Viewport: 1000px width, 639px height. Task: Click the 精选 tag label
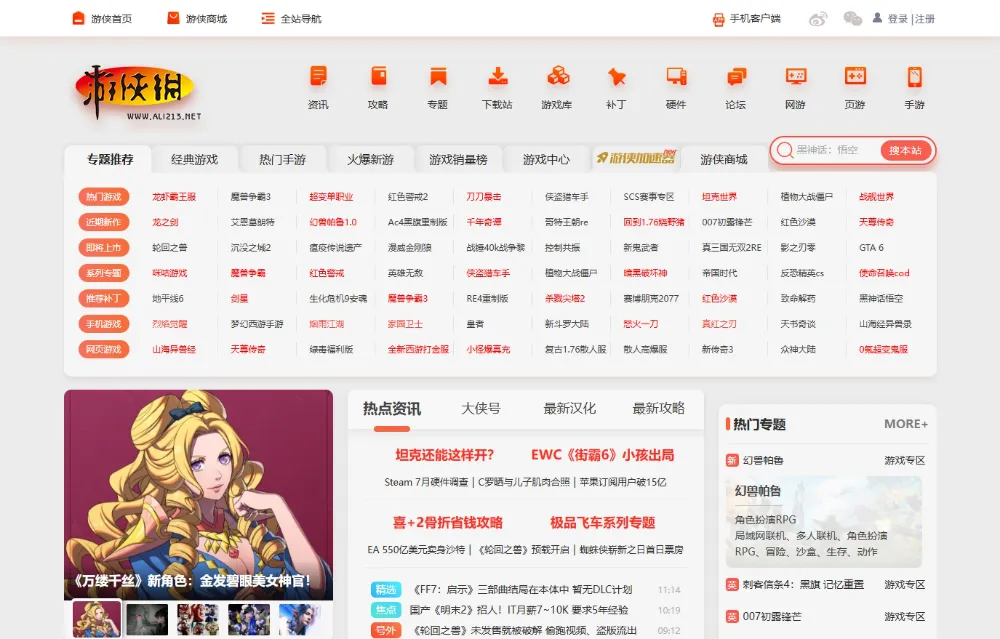click(x=386, y=590)
